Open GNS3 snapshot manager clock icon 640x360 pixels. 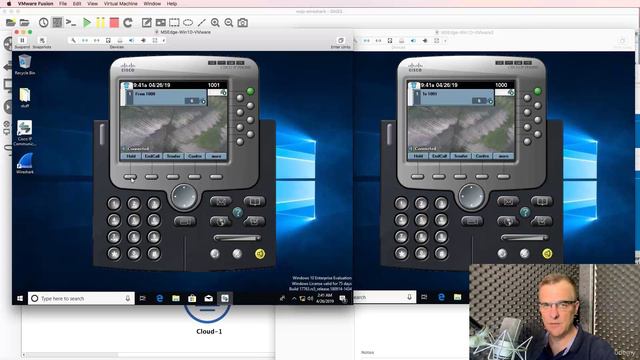pyautogui.click(x=44, y=22)
